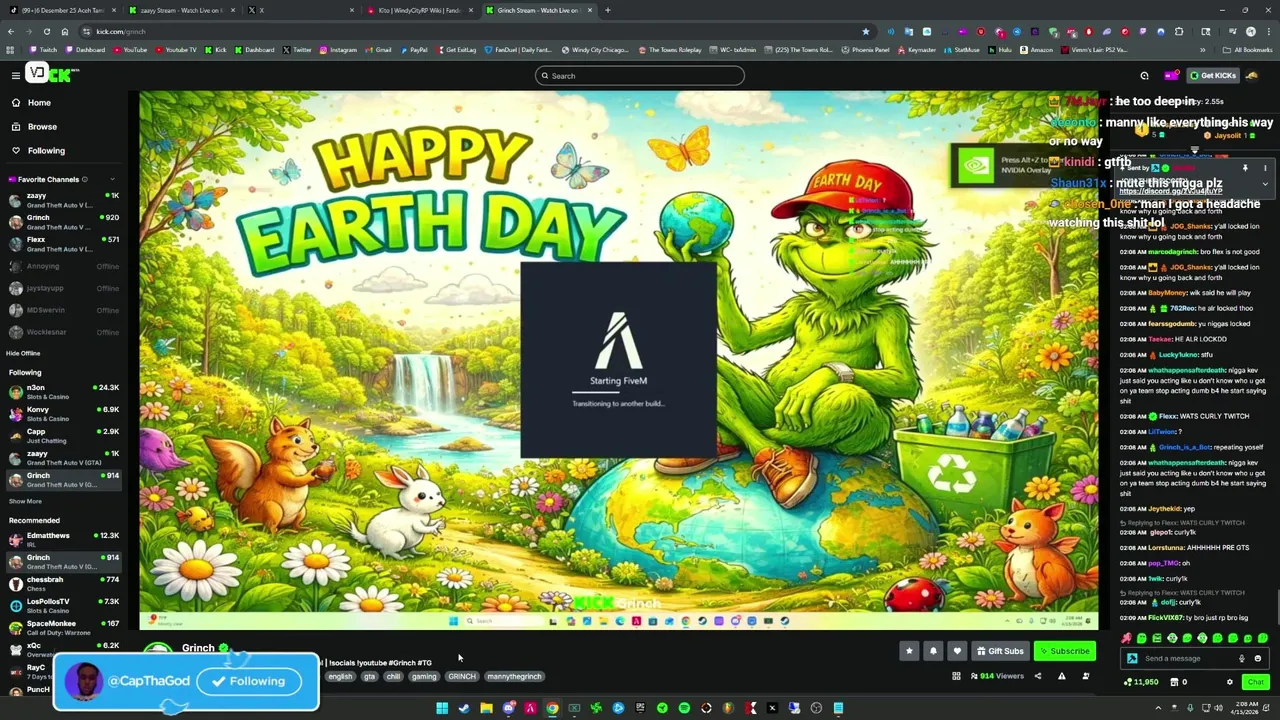Open the All Bookmarks folder
This screenshot has height=720, width=1280.
pos(1248,50)
